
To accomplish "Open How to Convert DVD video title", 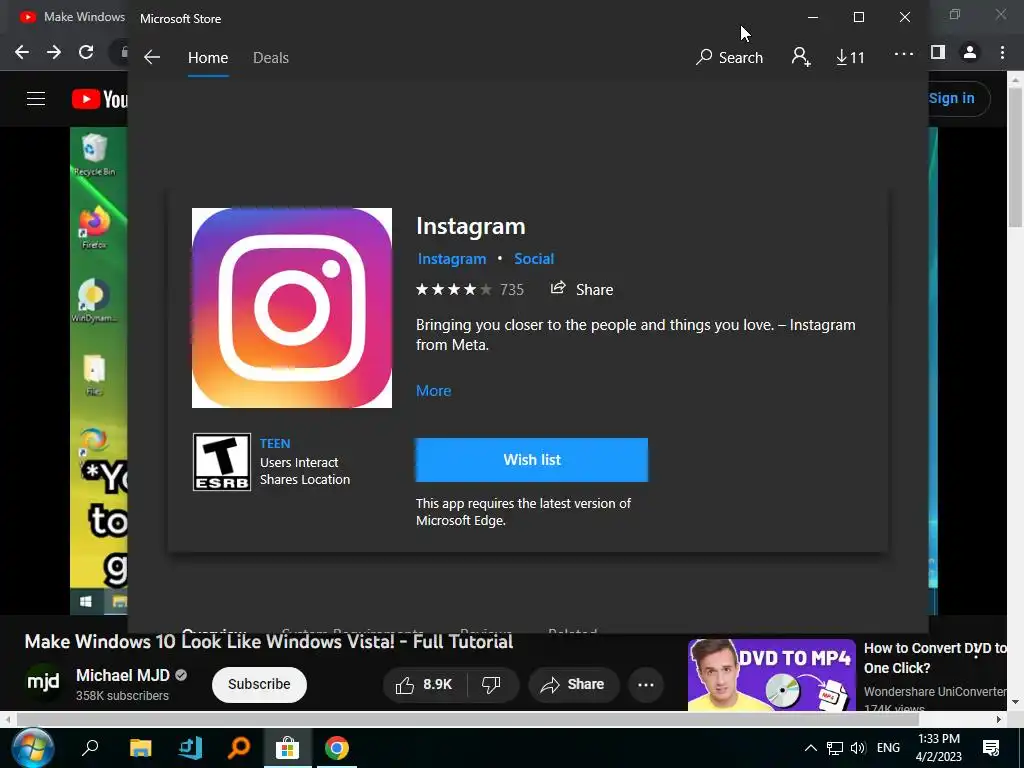I will (935, 658).
